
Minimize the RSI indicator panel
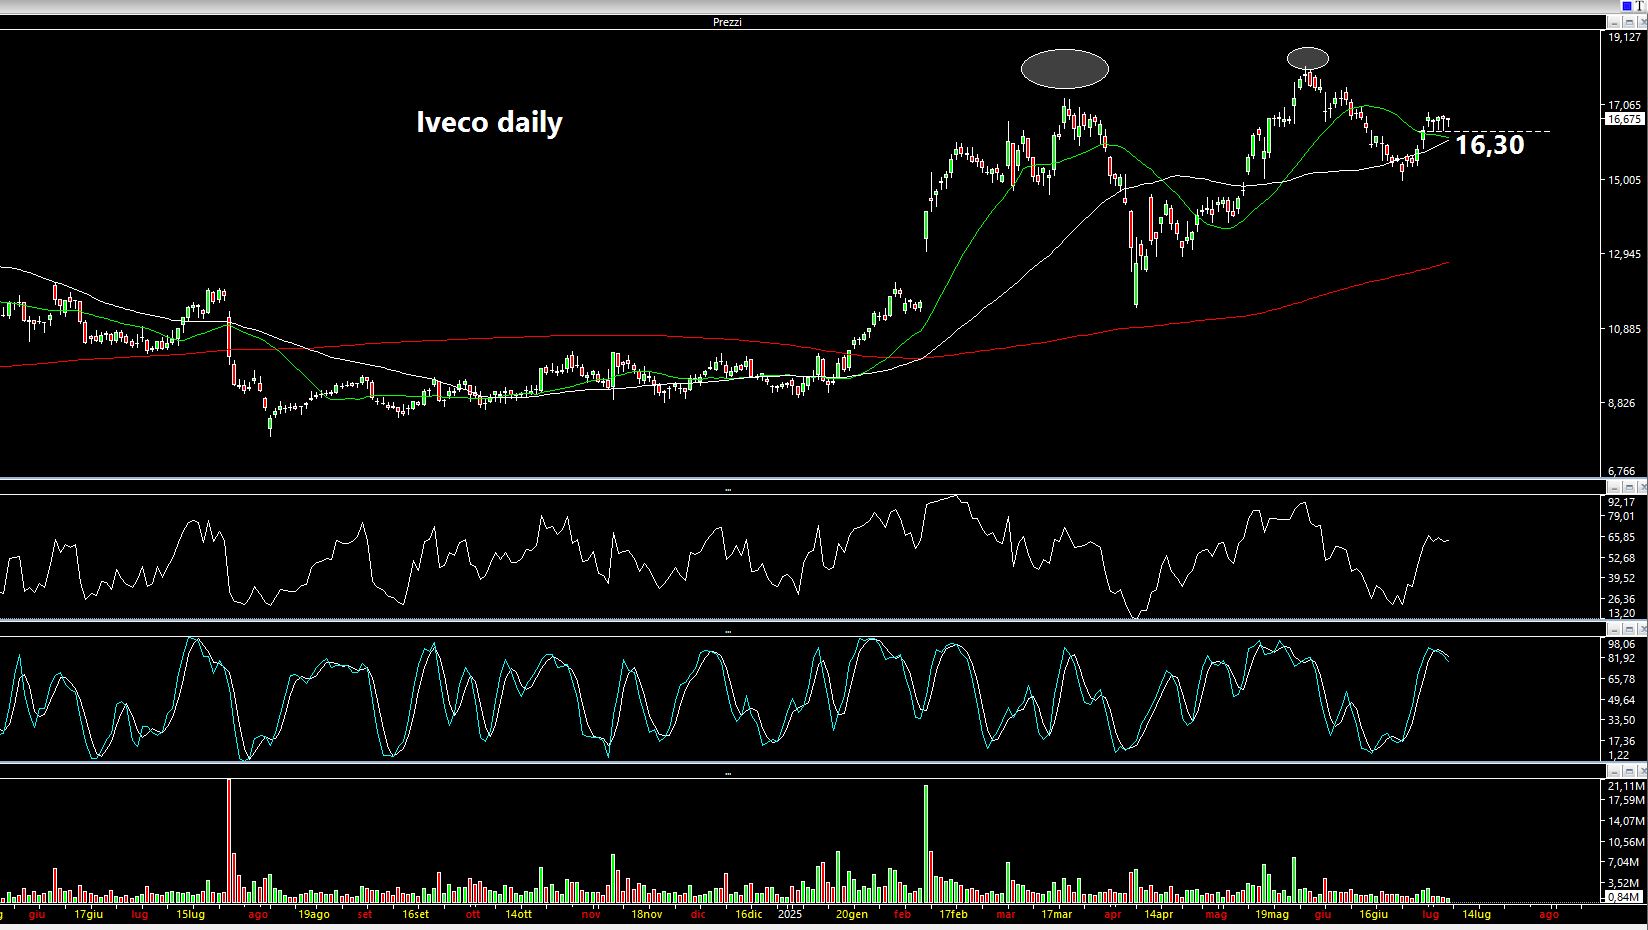pos(1614,487)
